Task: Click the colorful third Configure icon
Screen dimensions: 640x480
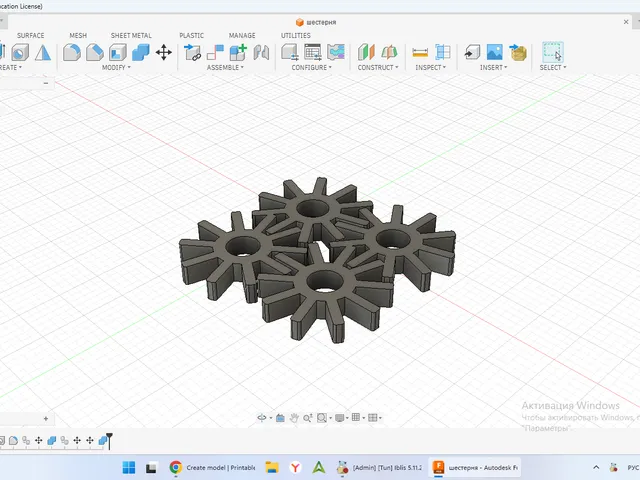Action: click(336, 52)
